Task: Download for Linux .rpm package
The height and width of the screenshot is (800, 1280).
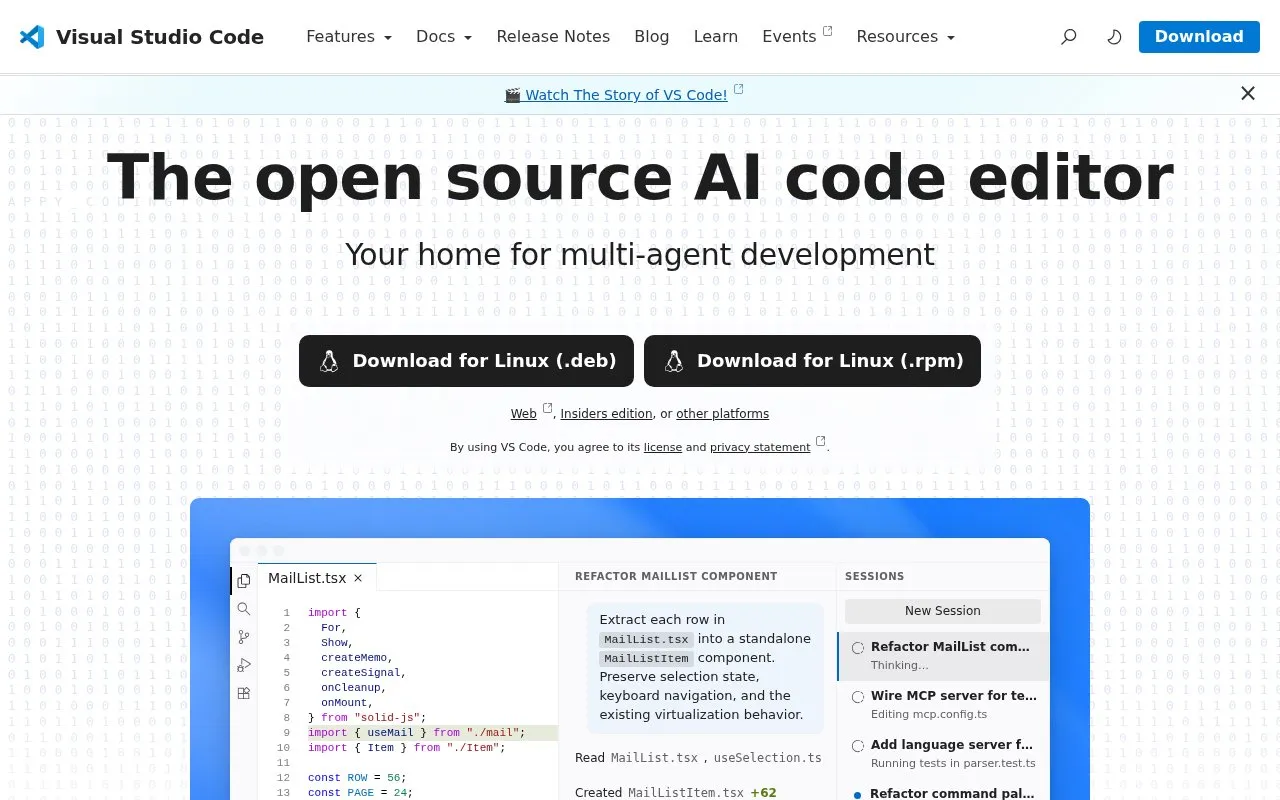Action: point(812,361)
